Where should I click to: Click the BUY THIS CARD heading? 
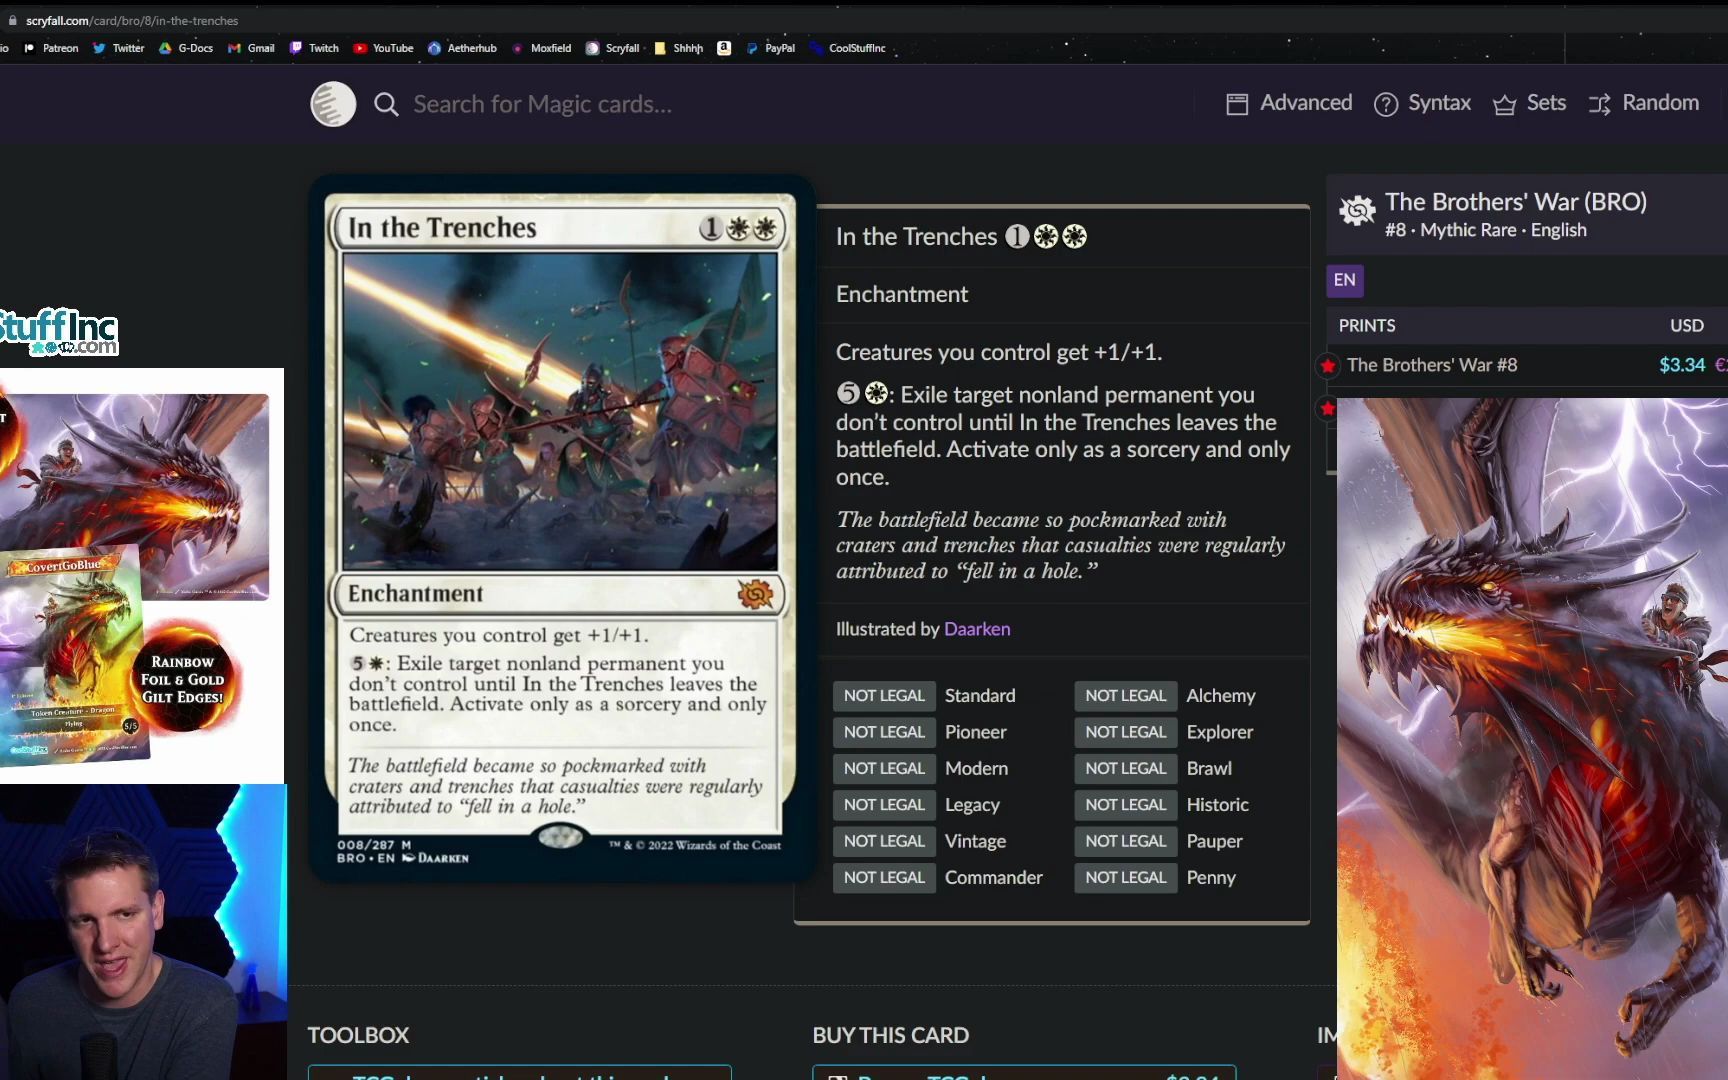tap(890, 1036)
